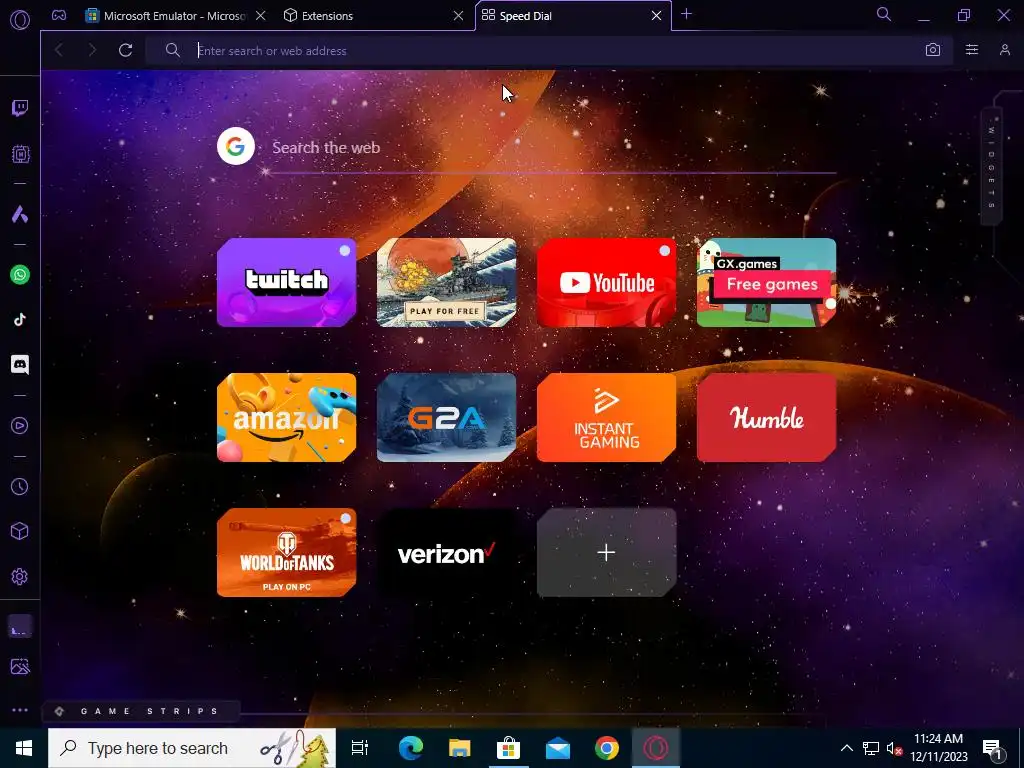This screenshot has width=1024, height=768.
Task: Take a snapshot with camera icon
Action: coord(933,50)
